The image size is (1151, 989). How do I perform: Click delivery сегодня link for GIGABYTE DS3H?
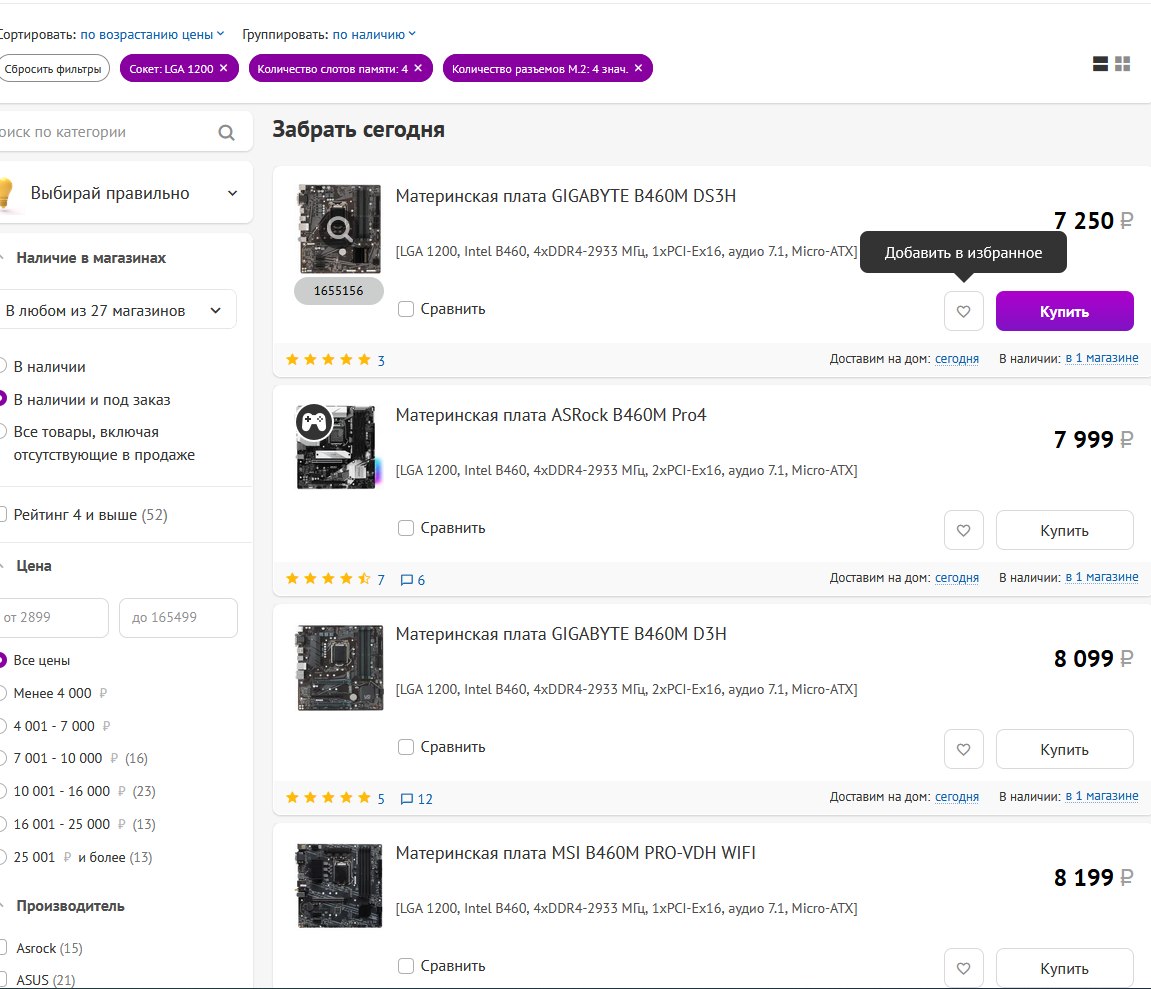pyautogui.click(x=956, y=358)
